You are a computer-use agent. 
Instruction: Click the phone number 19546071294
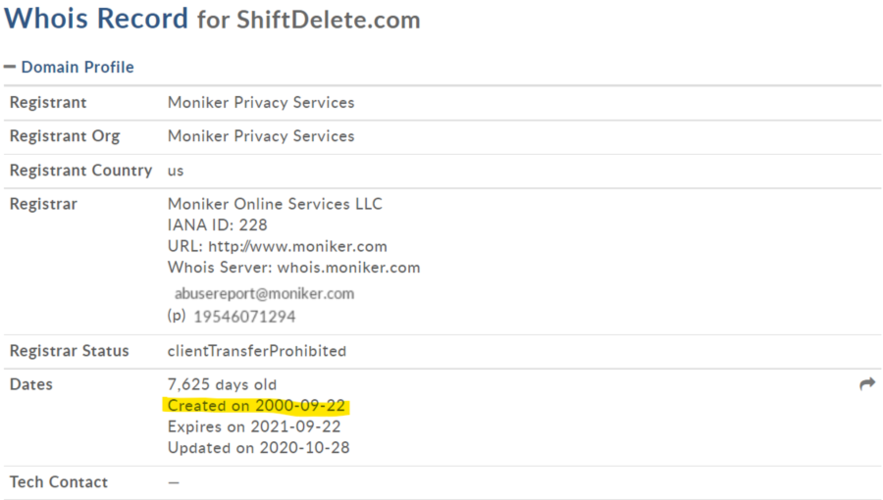click(244, 316)
